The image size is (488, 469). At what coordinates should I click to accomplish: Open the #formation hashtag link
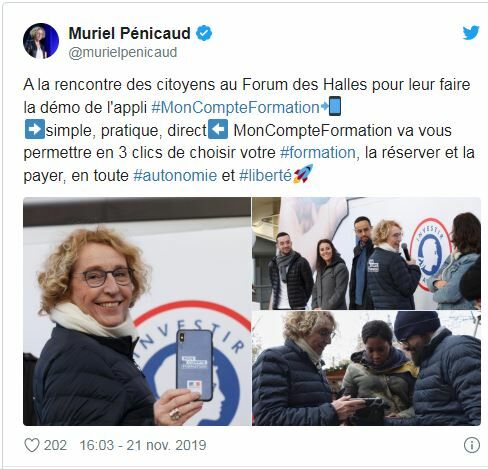318,153
